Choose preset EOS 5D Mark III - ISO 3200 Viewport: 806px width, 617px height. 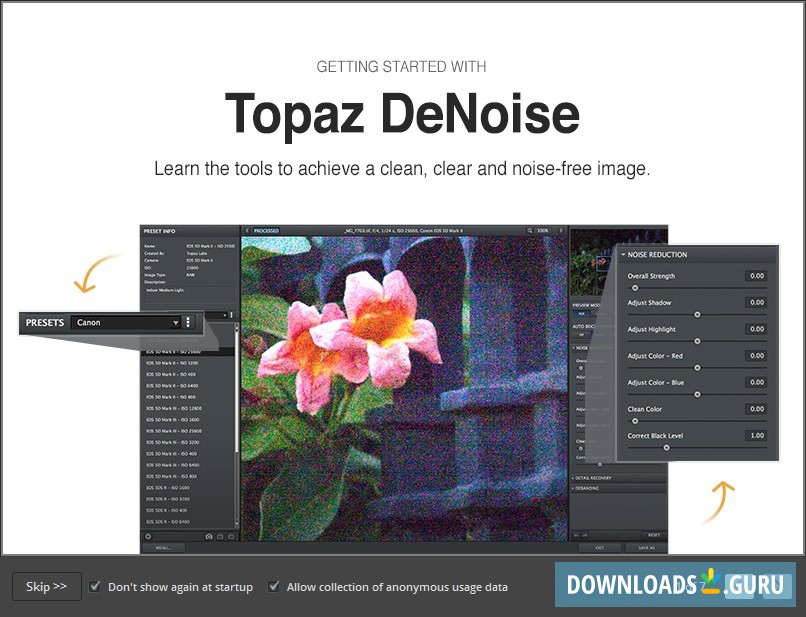173,442
